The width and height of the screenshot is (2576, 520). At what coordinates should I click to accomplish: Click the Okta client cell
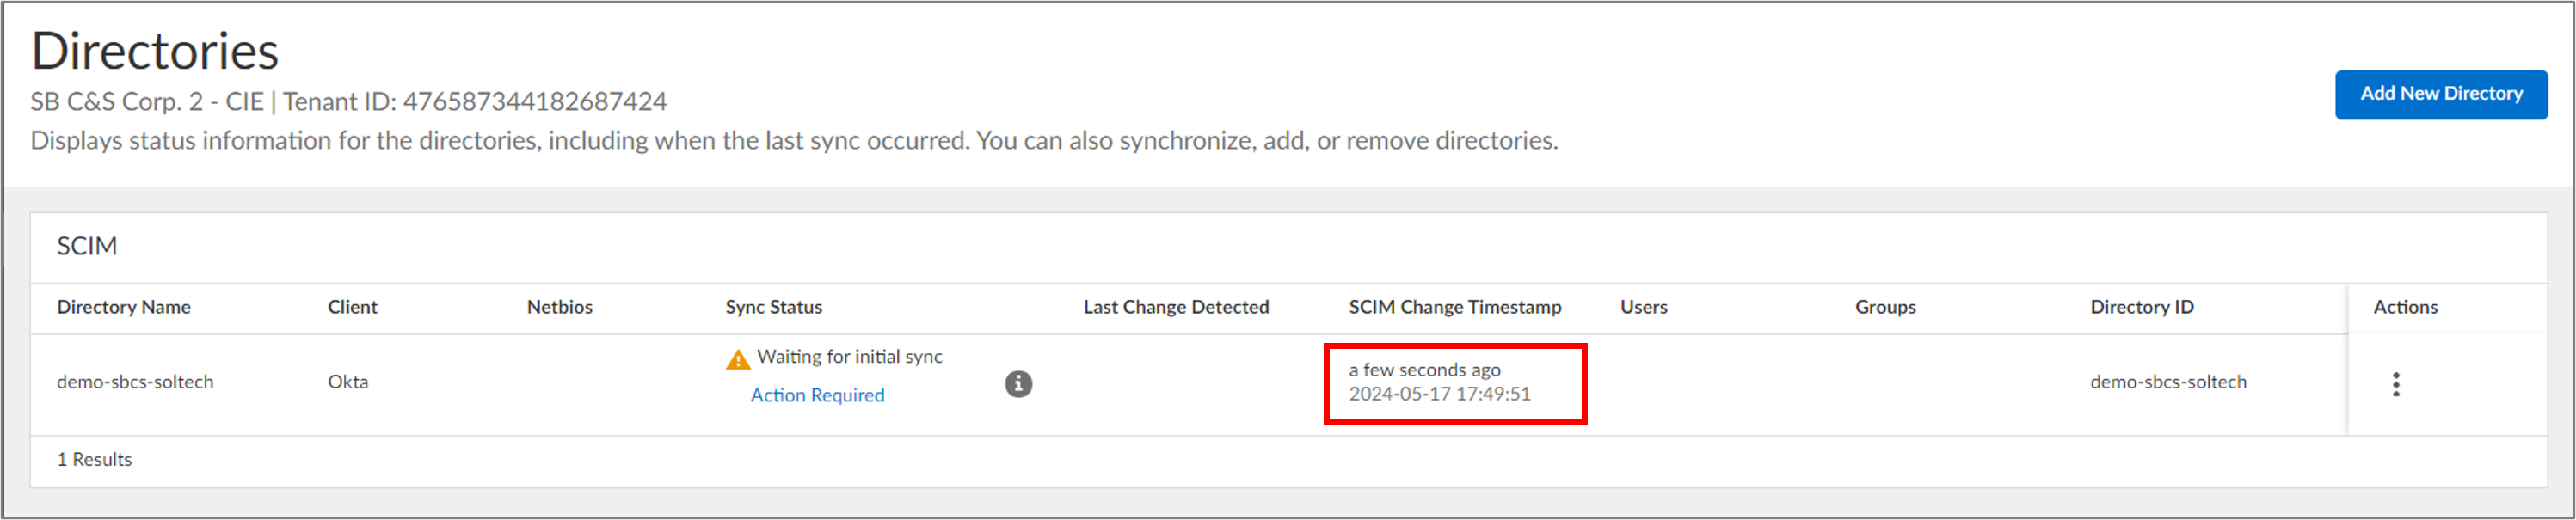[348, 382]
